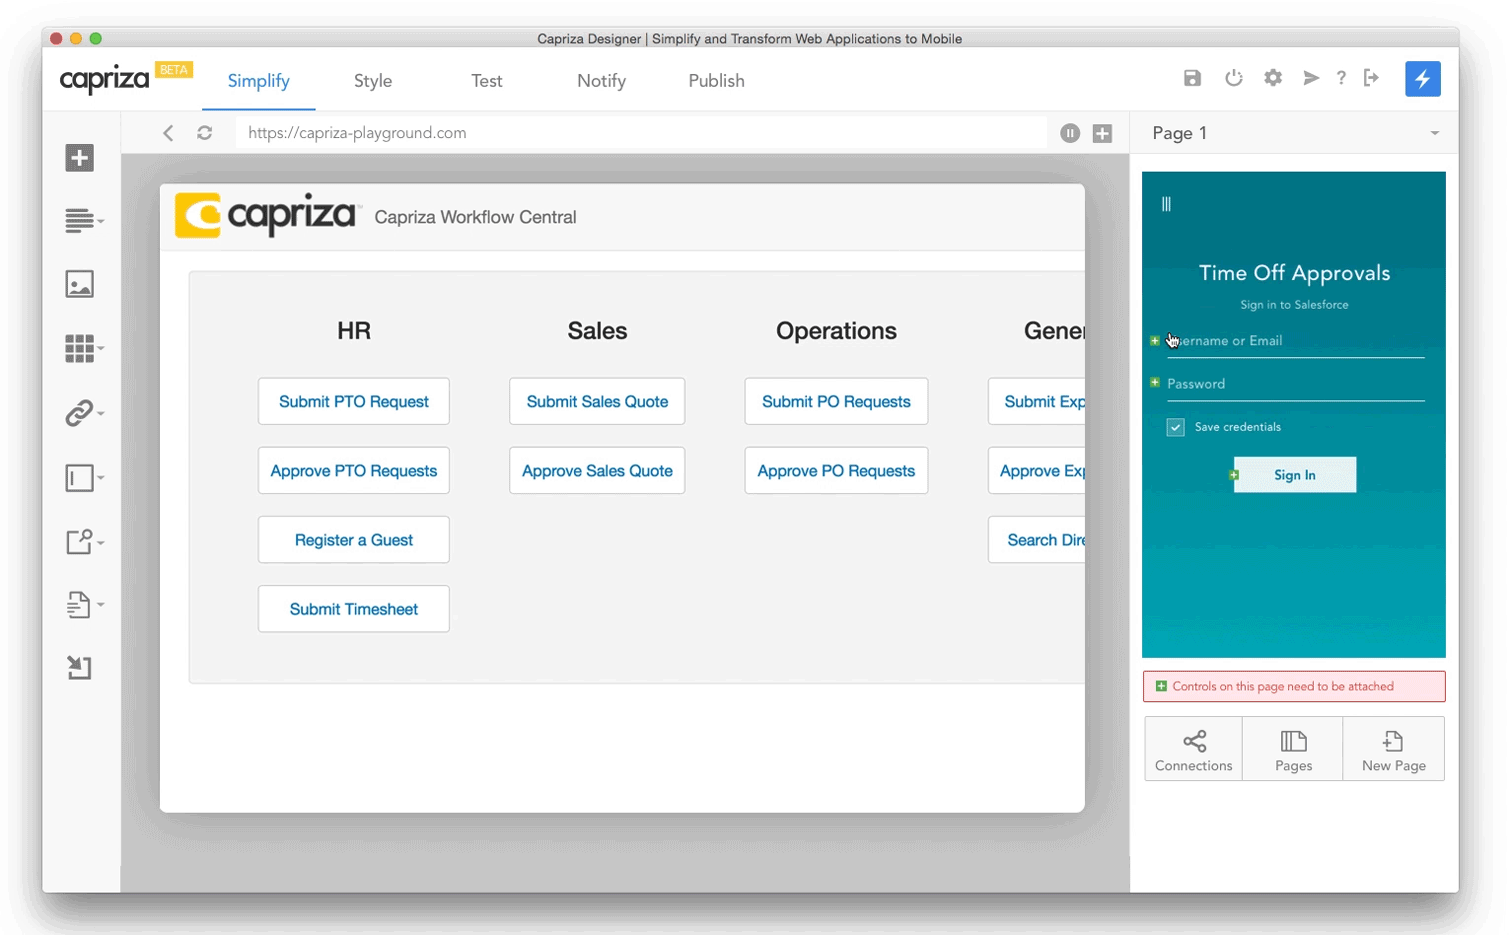Click the send paper-plane icon
Viewport: 1509px width, 935px height.
(x=1311, y=78)
